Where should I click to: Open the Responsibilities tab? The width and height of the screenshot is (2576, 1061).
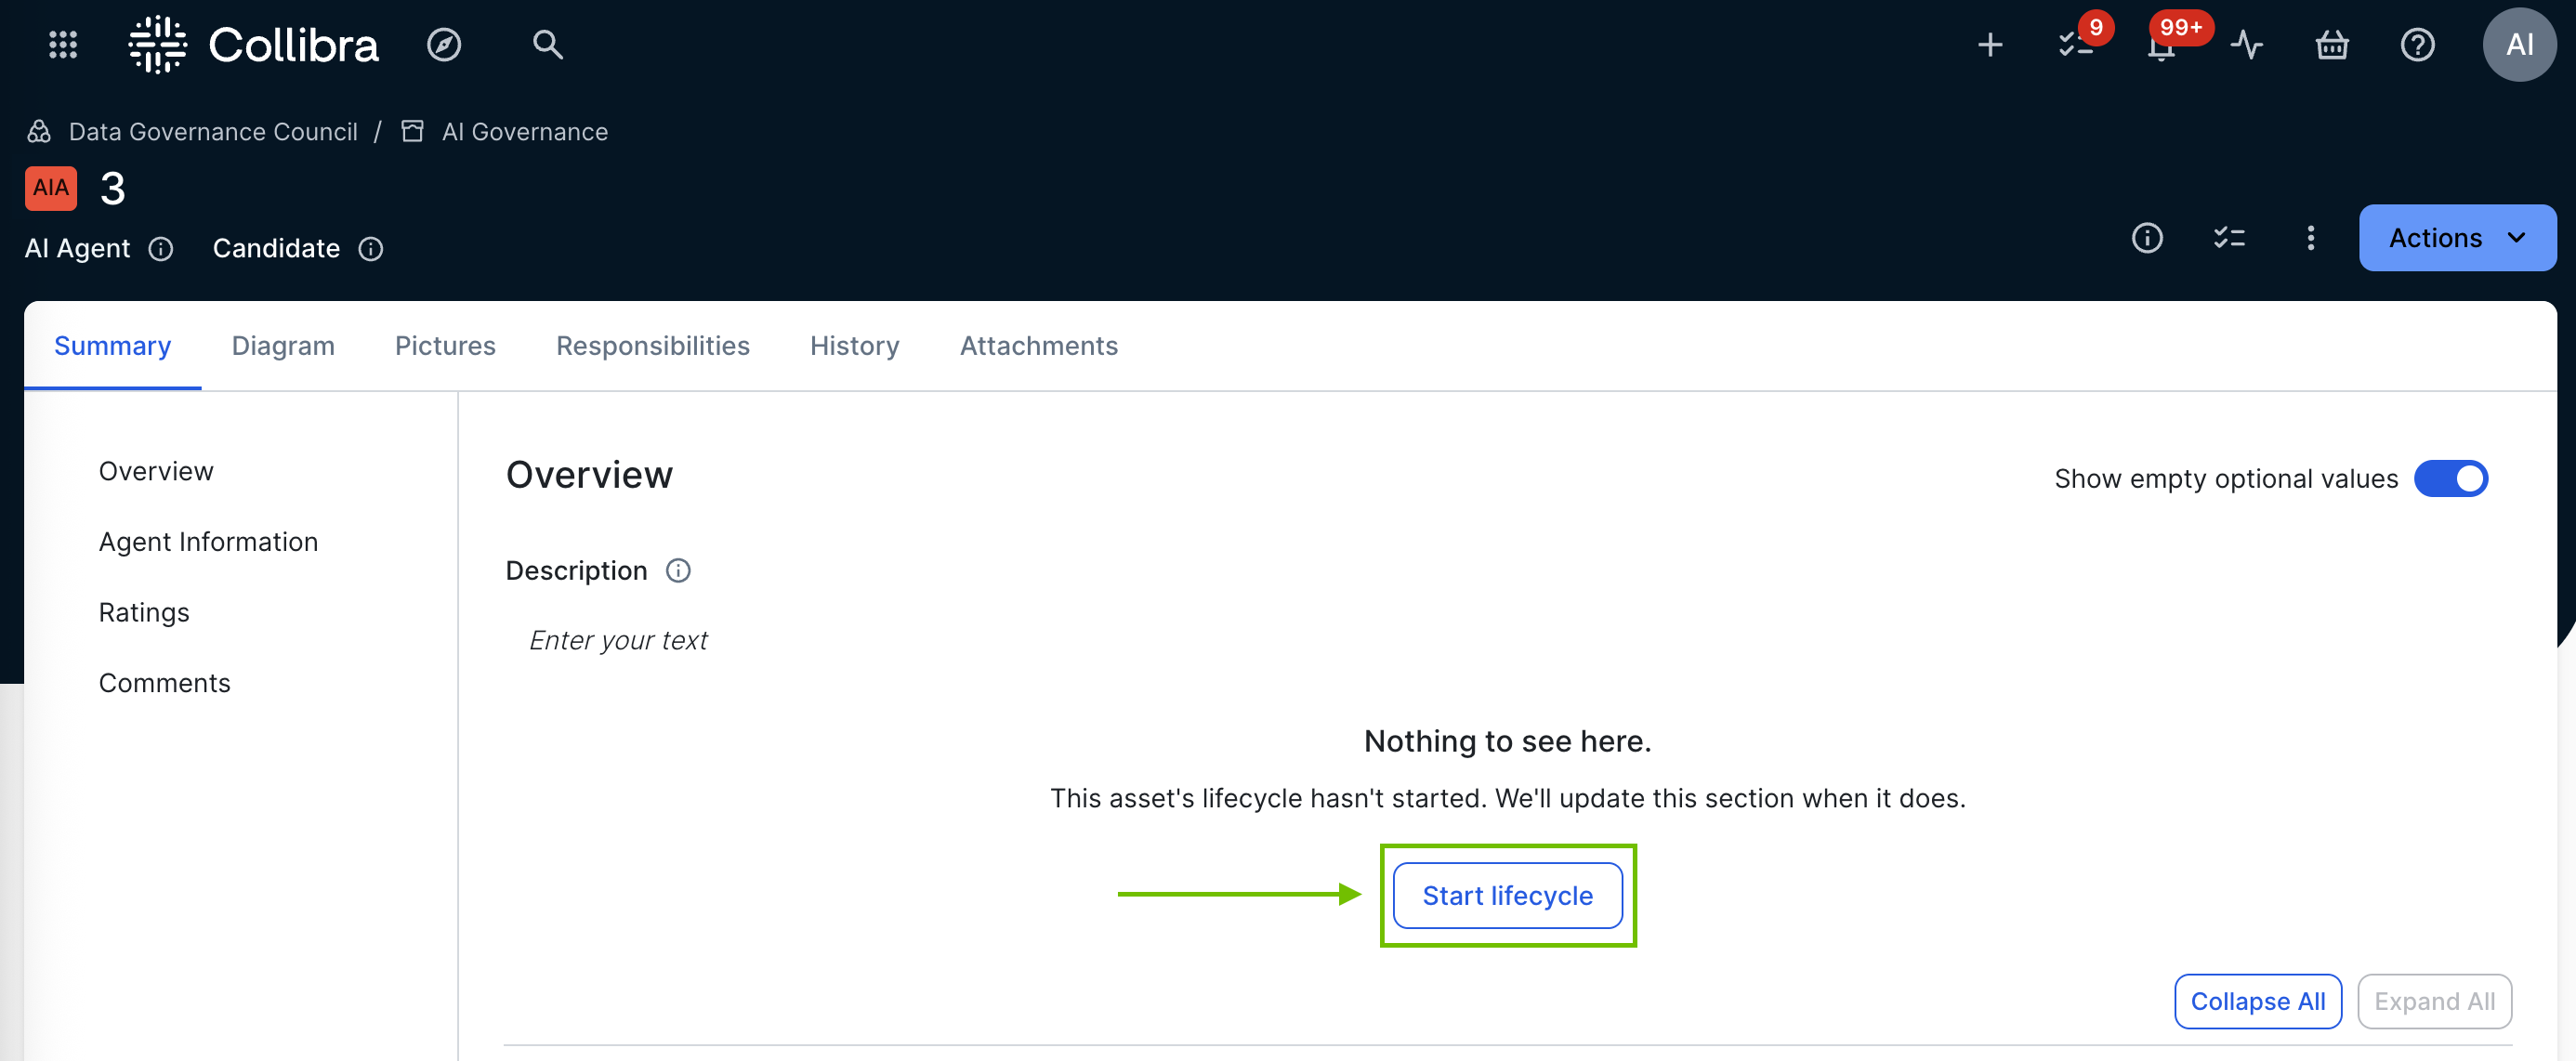tap(652, 346)
